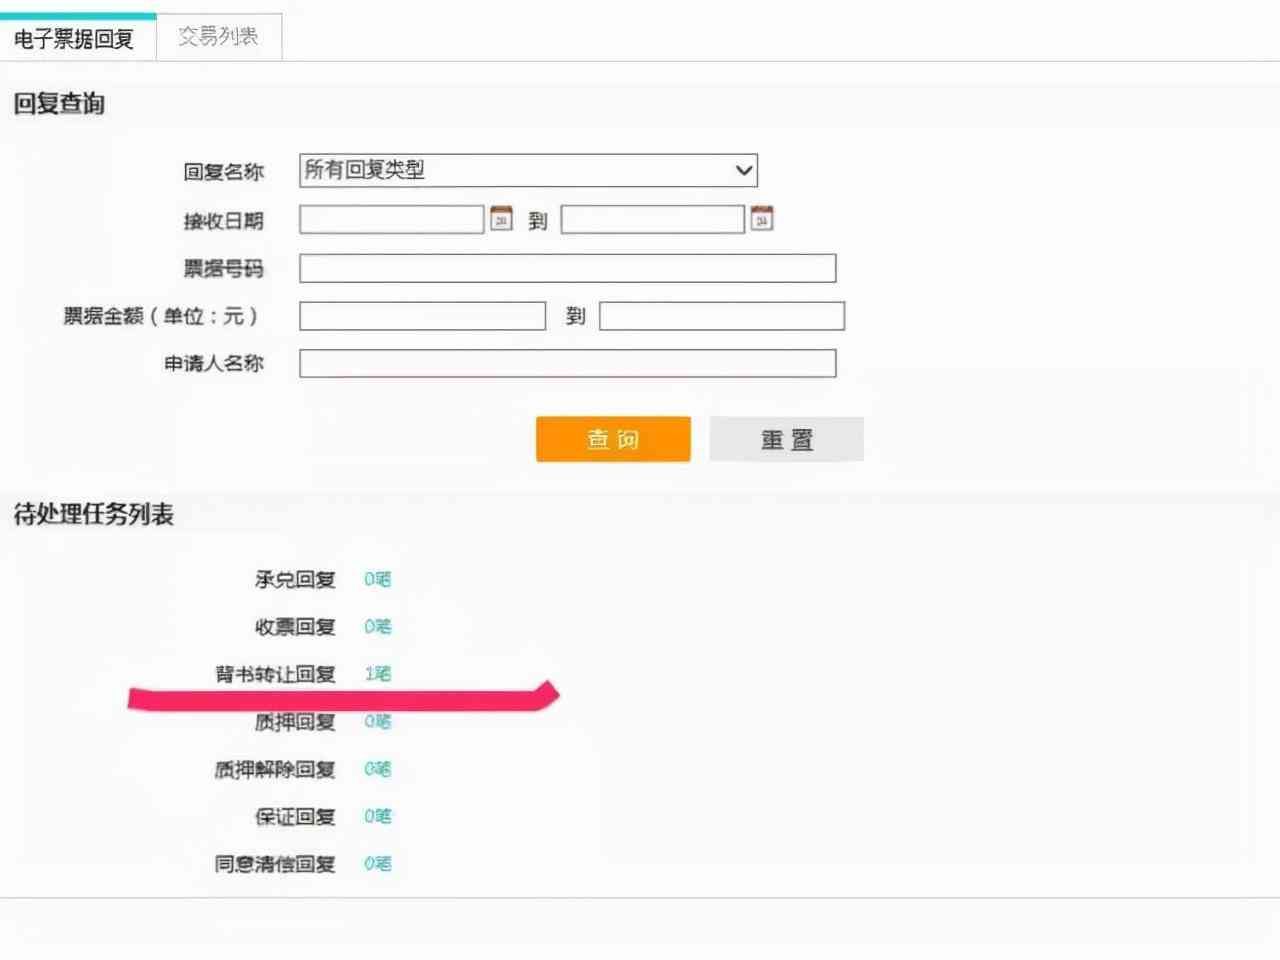Click the 0笔 count beside 收票回复
This screenshot has height=960, width=1280.
(376, 627)
